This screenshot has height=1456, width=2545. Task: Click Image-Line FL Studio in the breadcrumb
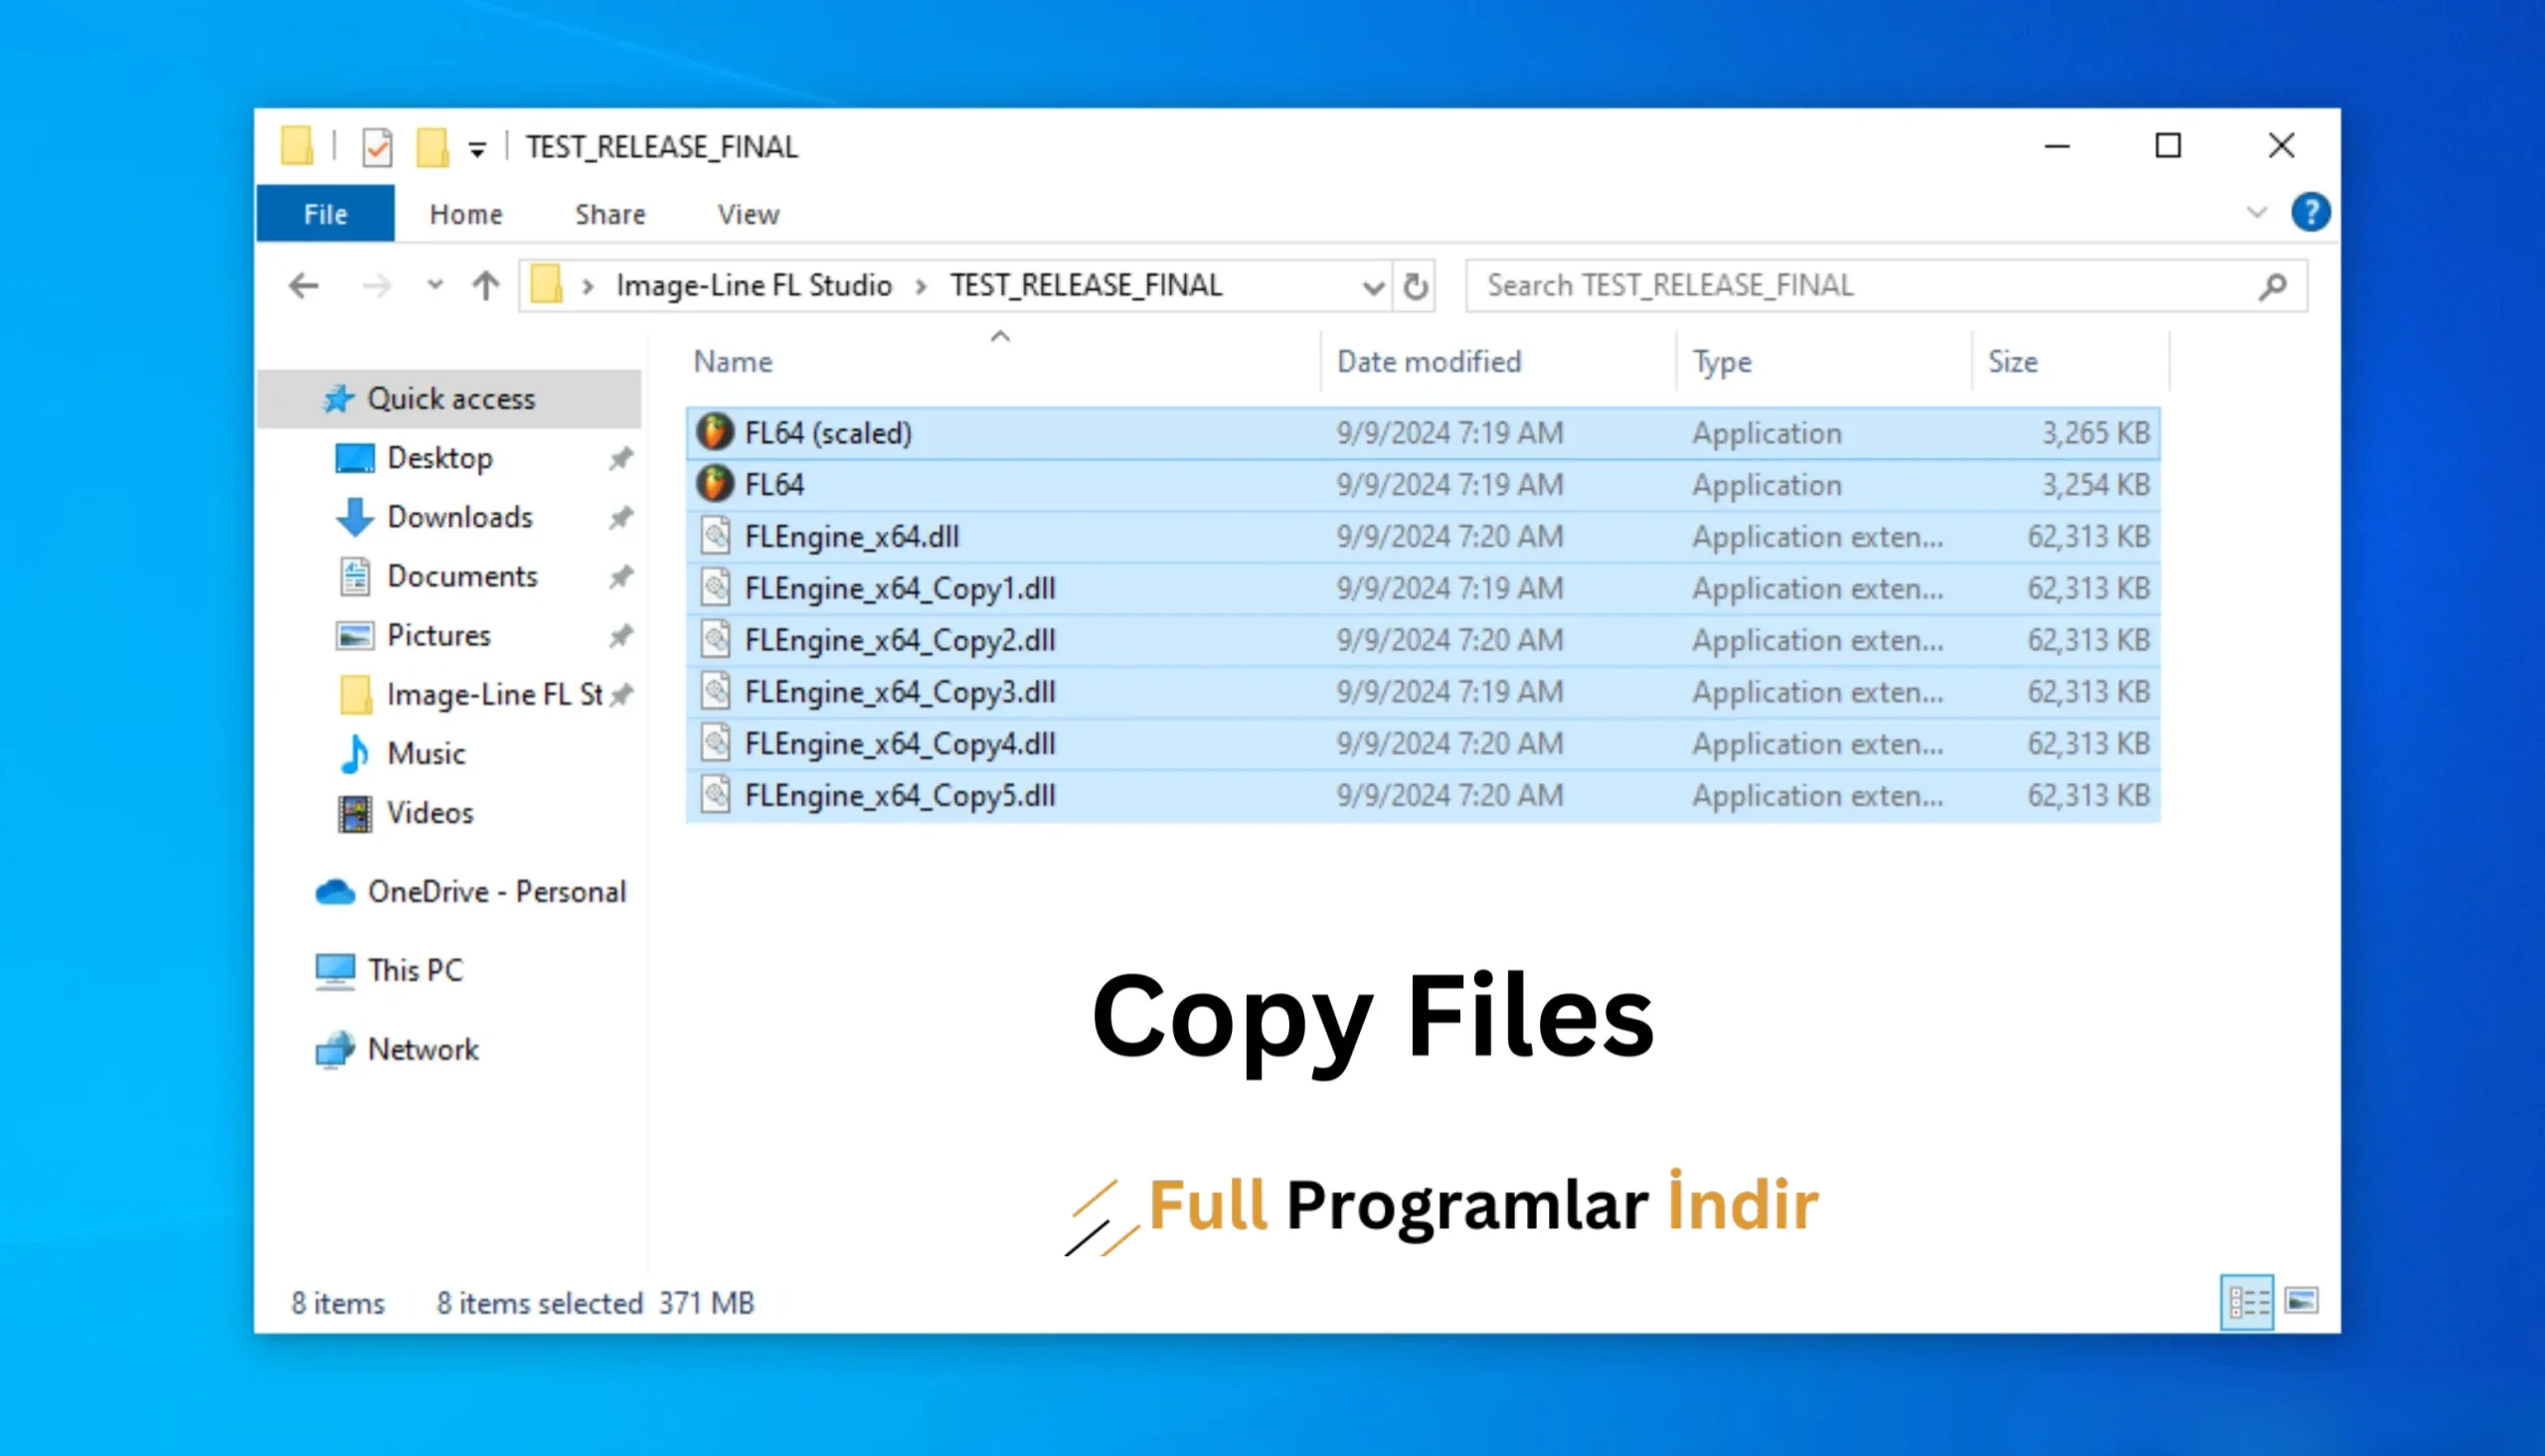click(754, 286)
